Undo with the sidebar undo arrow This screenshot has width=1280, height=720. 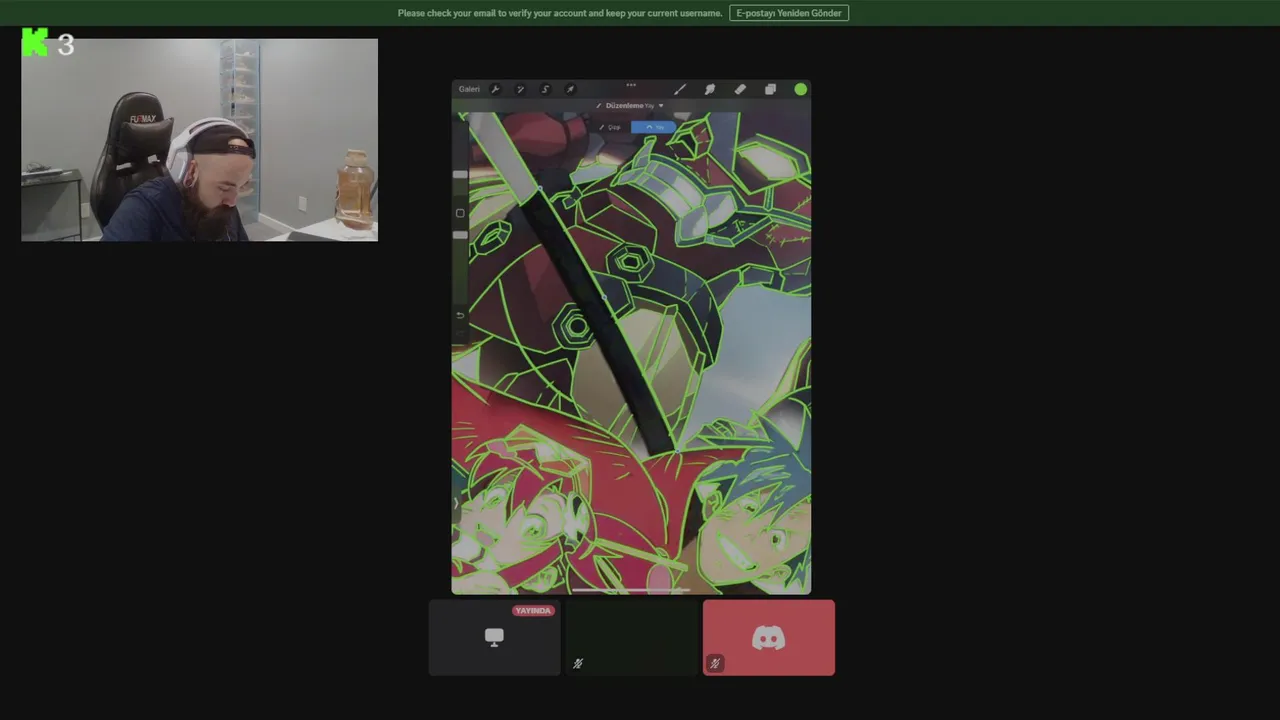click(460, 315)
